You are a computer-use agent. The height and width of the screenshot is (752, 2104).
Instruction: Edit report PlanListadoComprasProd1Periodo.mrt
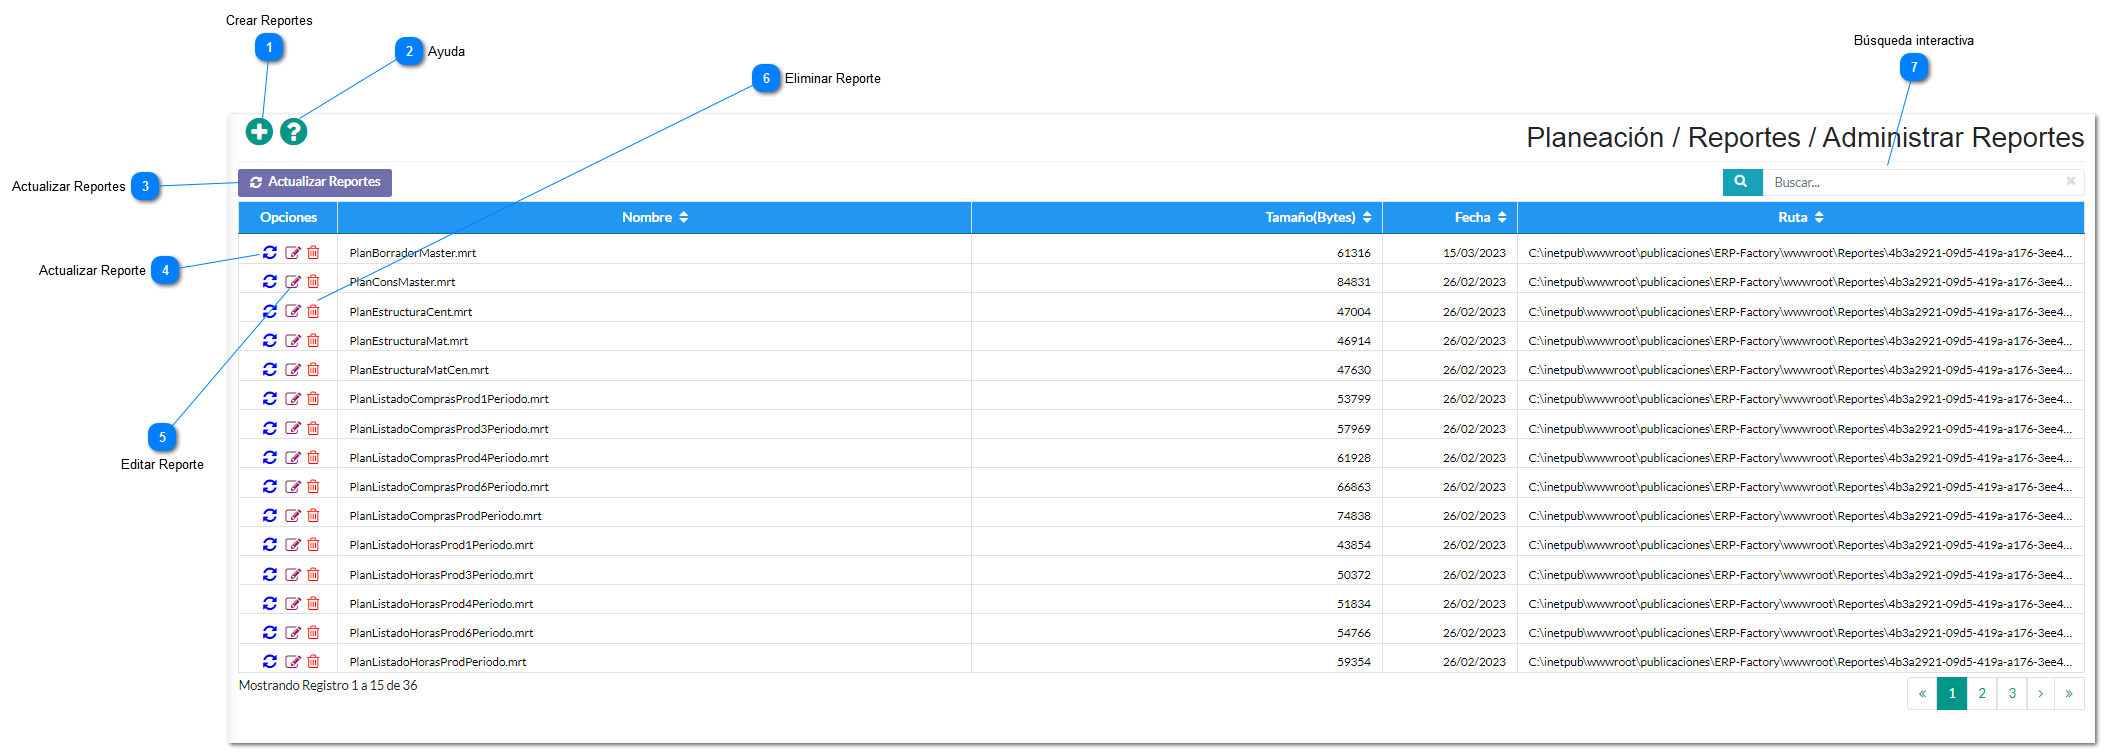coord(293,398)
